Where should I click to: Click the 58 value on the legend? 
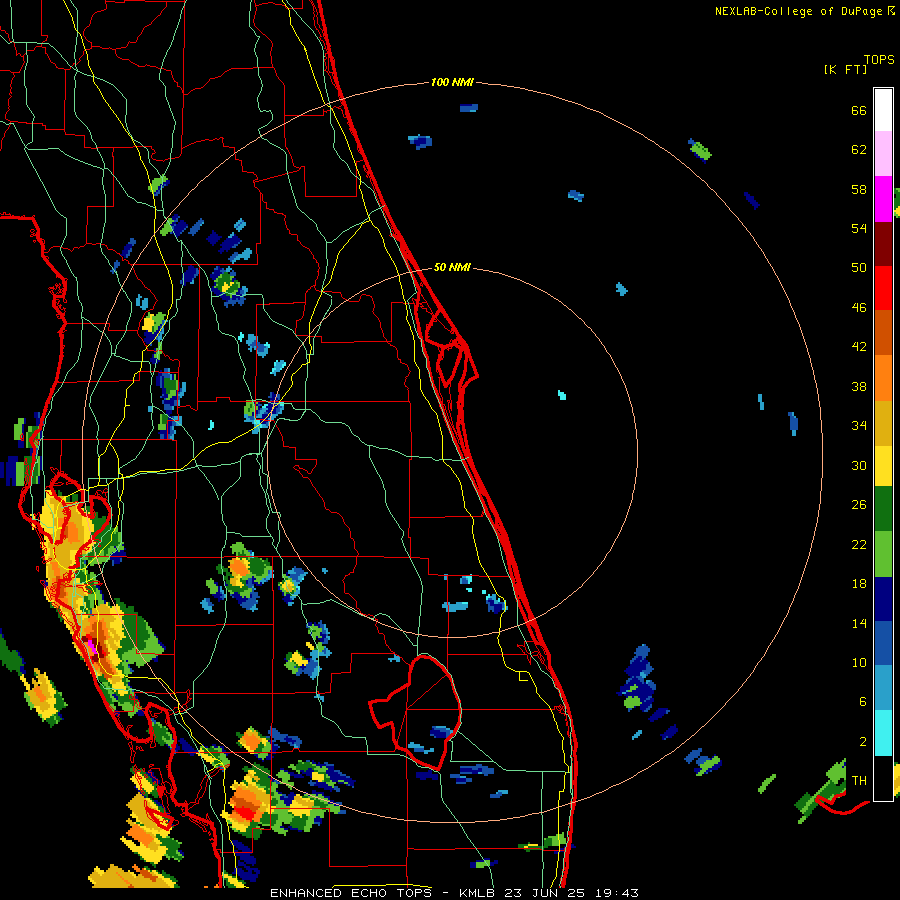click(x=859, y=189)
